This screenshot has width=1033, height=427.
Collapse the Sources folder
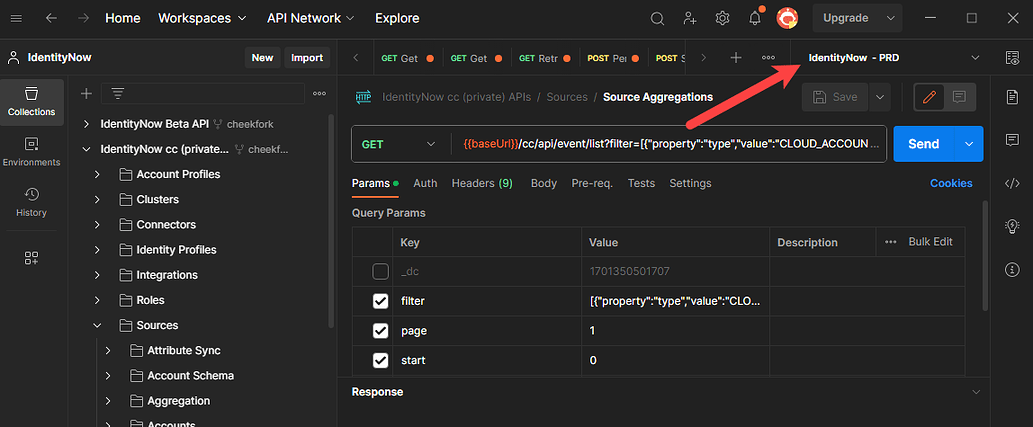pyautogui.click(x=97, y=326)
